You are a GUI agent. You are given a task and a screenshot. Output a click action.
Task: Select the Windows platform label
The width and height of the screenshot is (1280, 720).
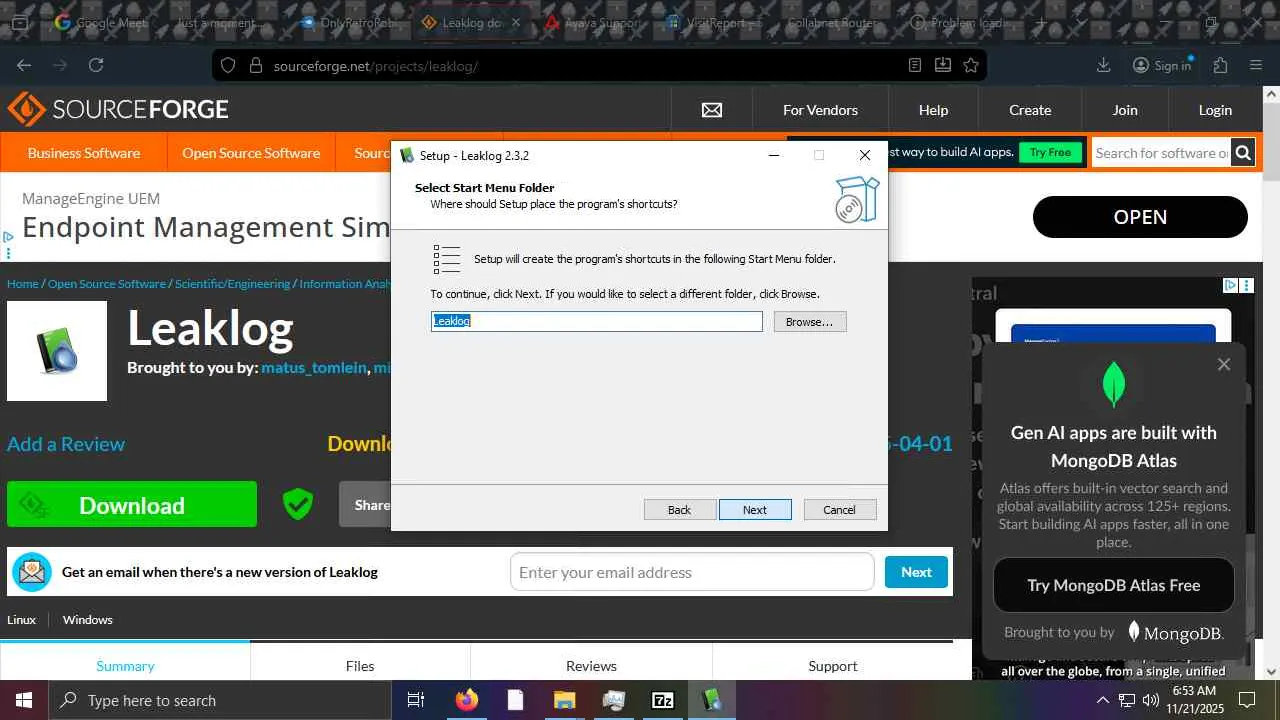click(x=88, y=620)
